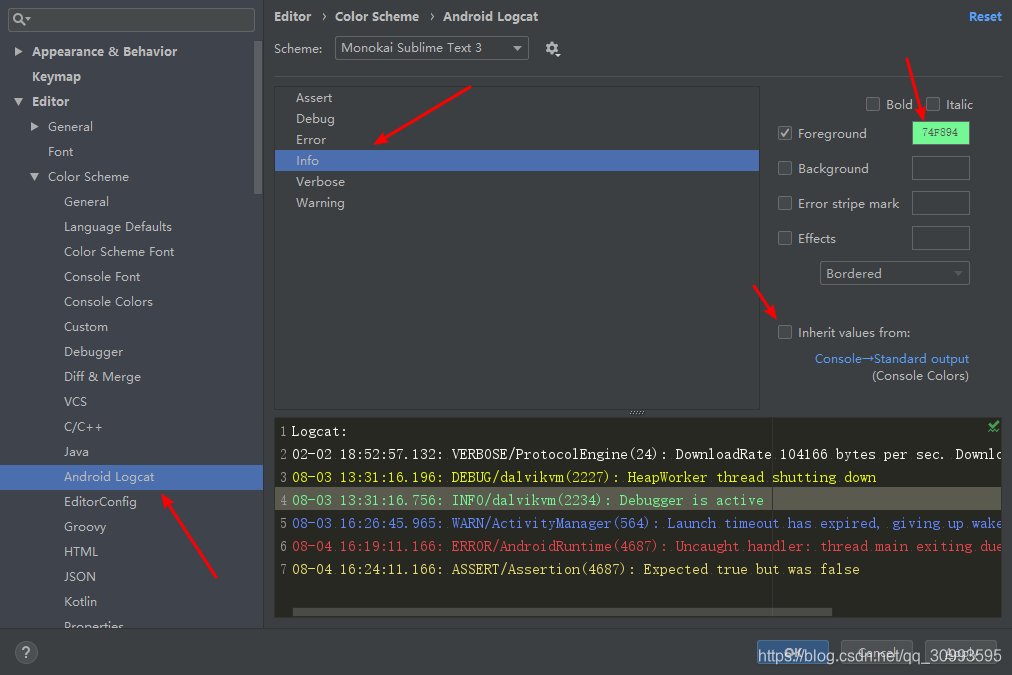Screen dimensions: 1012x675
Task: Click the foreground color swatch 74F894
Action: pyautogui.click(x=940, y=133)
